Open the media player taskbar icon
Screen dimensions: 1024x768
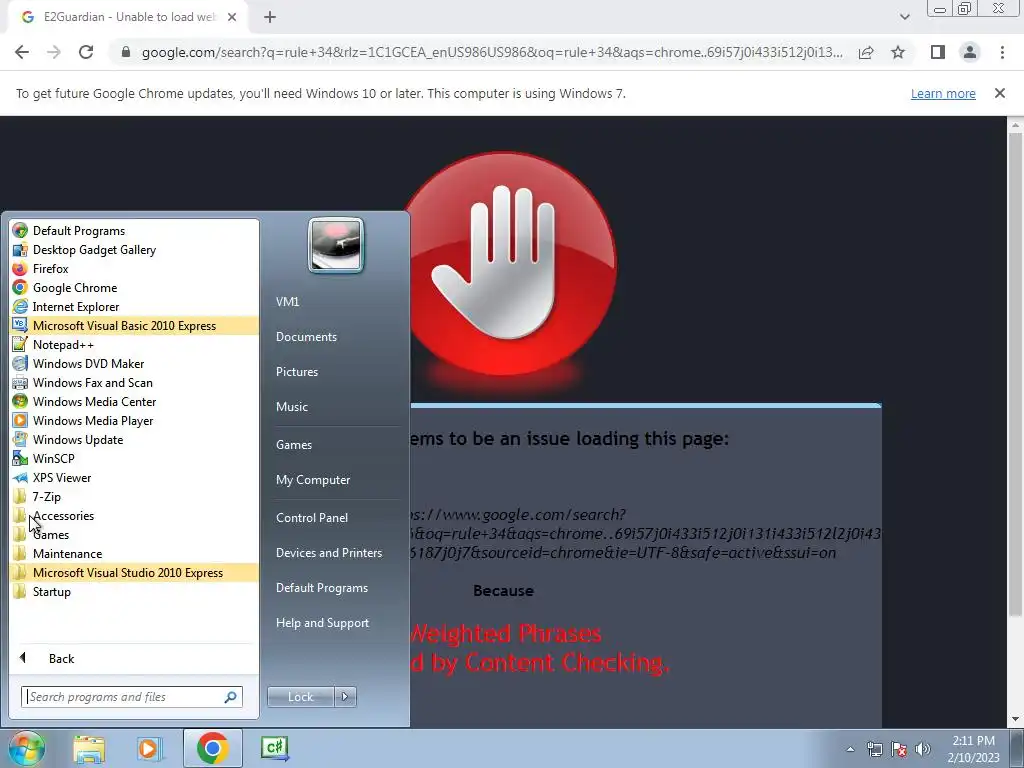pyautogui.click(x=150, y=748)
